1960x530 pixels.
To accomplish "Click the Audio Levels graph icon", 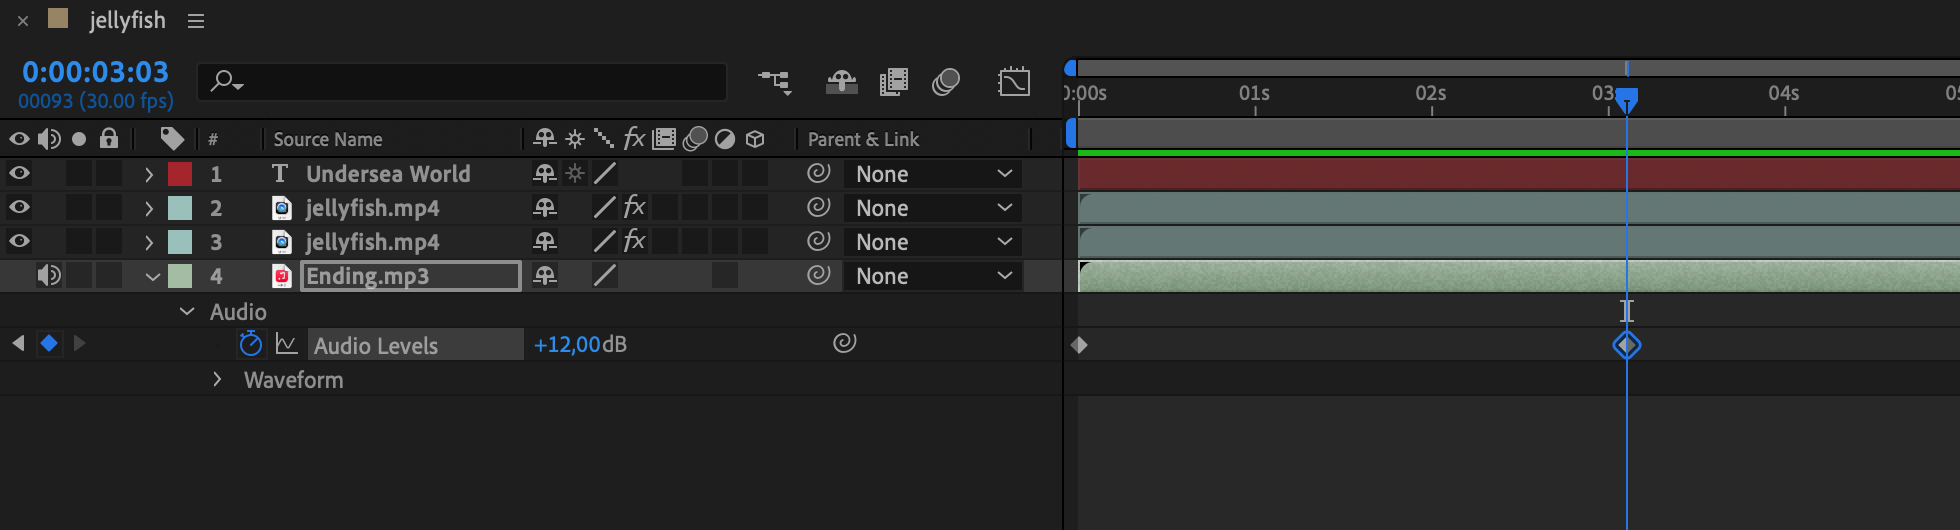I will pos(286,345).
